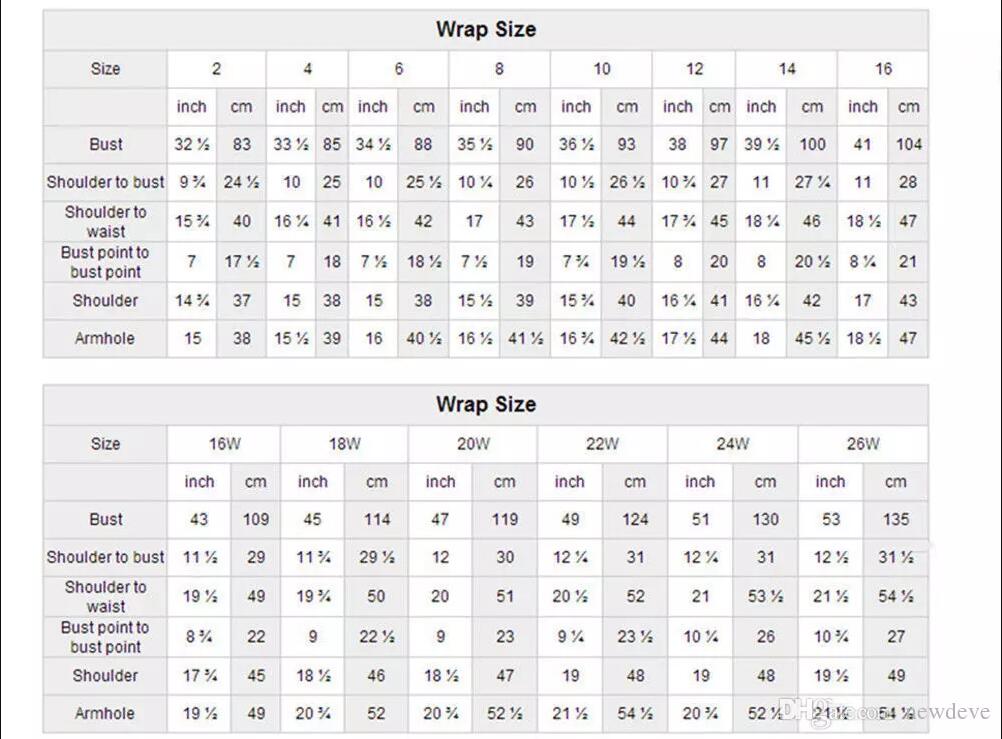This screenshot has height=739, width=1002.
Task: Select the 100 cm bust cell for size 14
Action: 812,144
